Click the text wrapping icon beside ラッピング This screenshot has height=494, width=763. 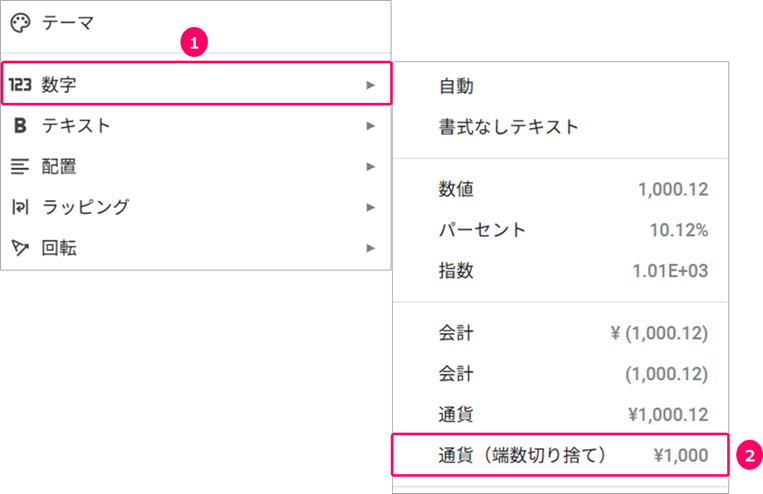pos(20,207)
